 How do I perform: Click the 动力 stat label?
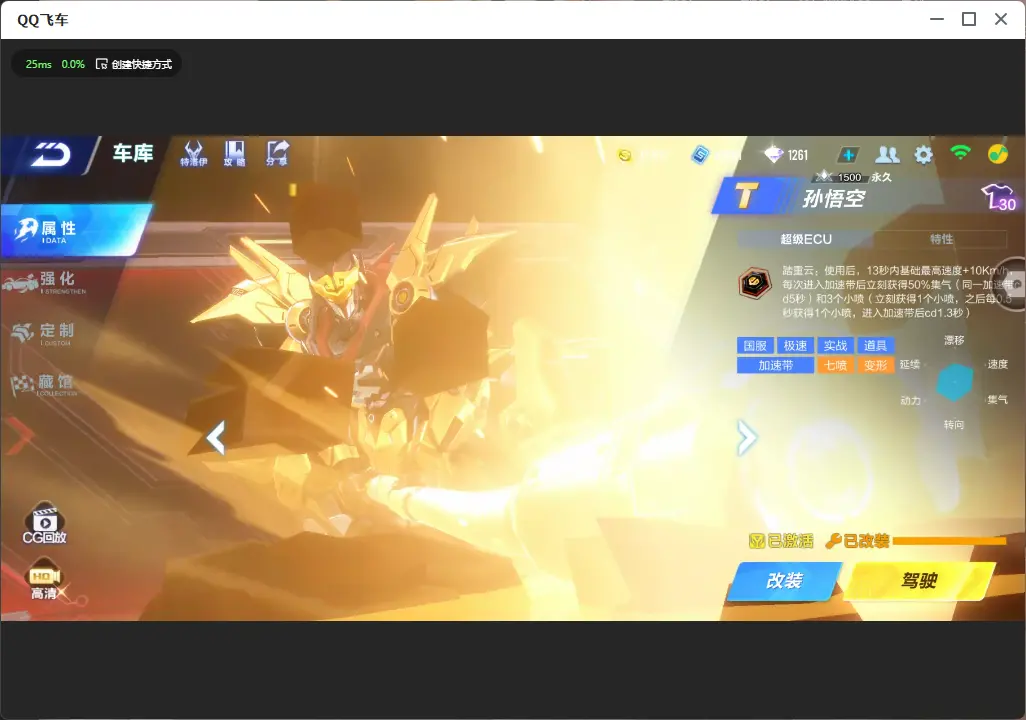point(910,400)
